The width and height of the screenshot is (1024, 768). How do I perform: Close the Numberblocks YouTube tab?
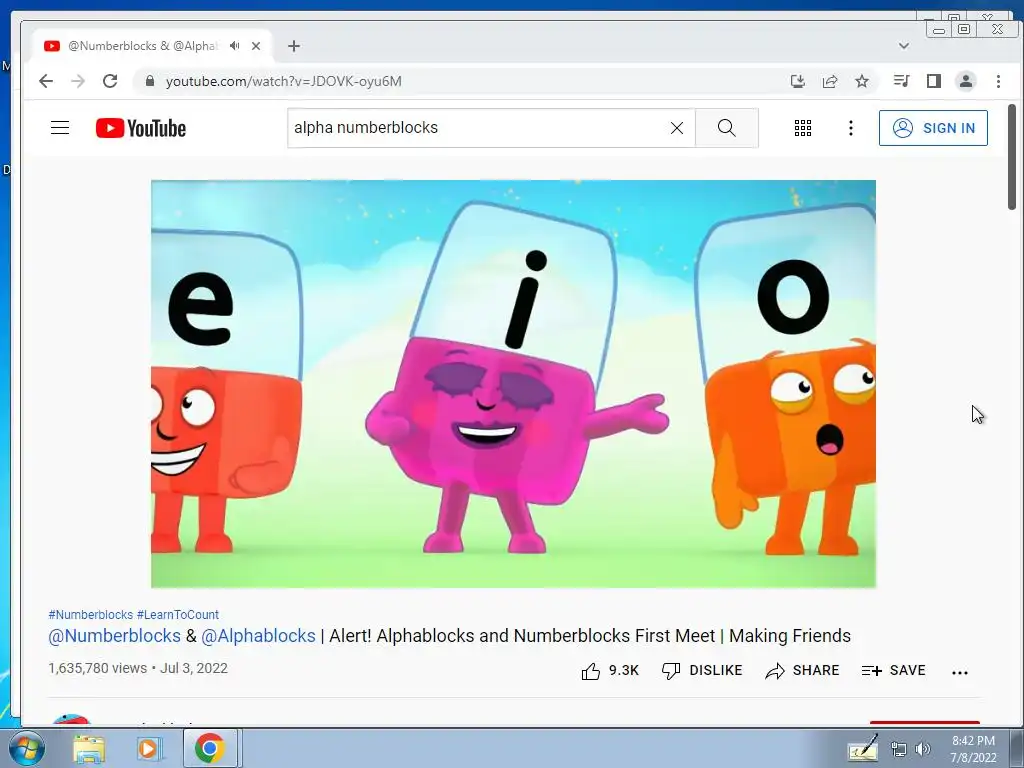click(x=256, y=46)
